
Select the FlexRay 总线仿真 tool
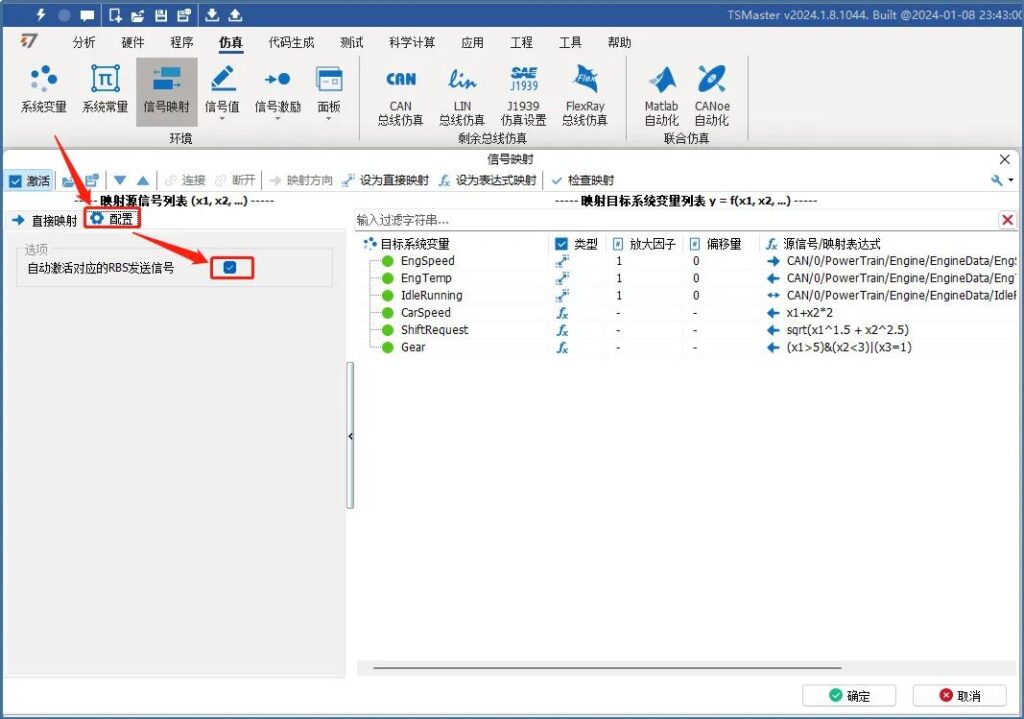tap(585, 92)
